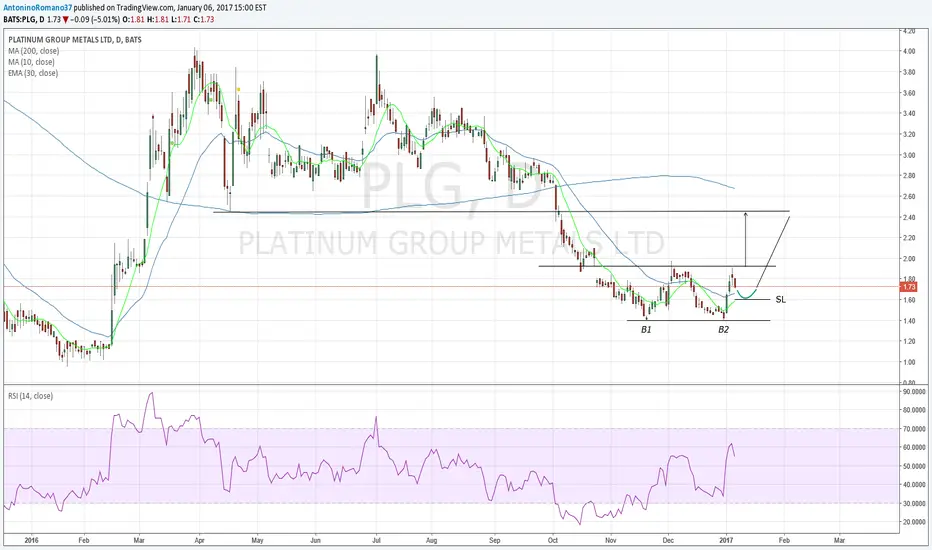Click the Apr date axis label
This screenshot has height=550, width=932.
click(199, 540)
